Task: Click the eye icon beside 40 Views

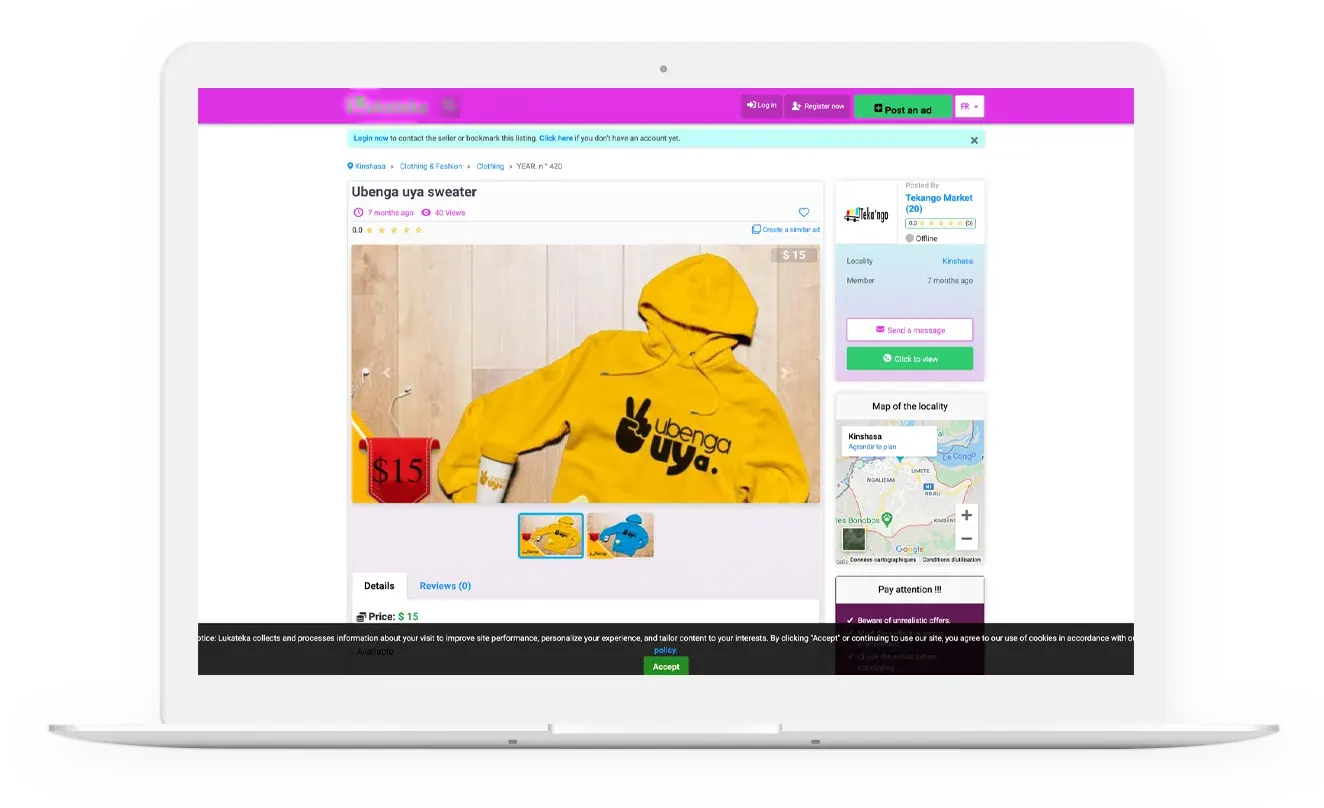Action: pyautogui.click(x=426, y=213)
